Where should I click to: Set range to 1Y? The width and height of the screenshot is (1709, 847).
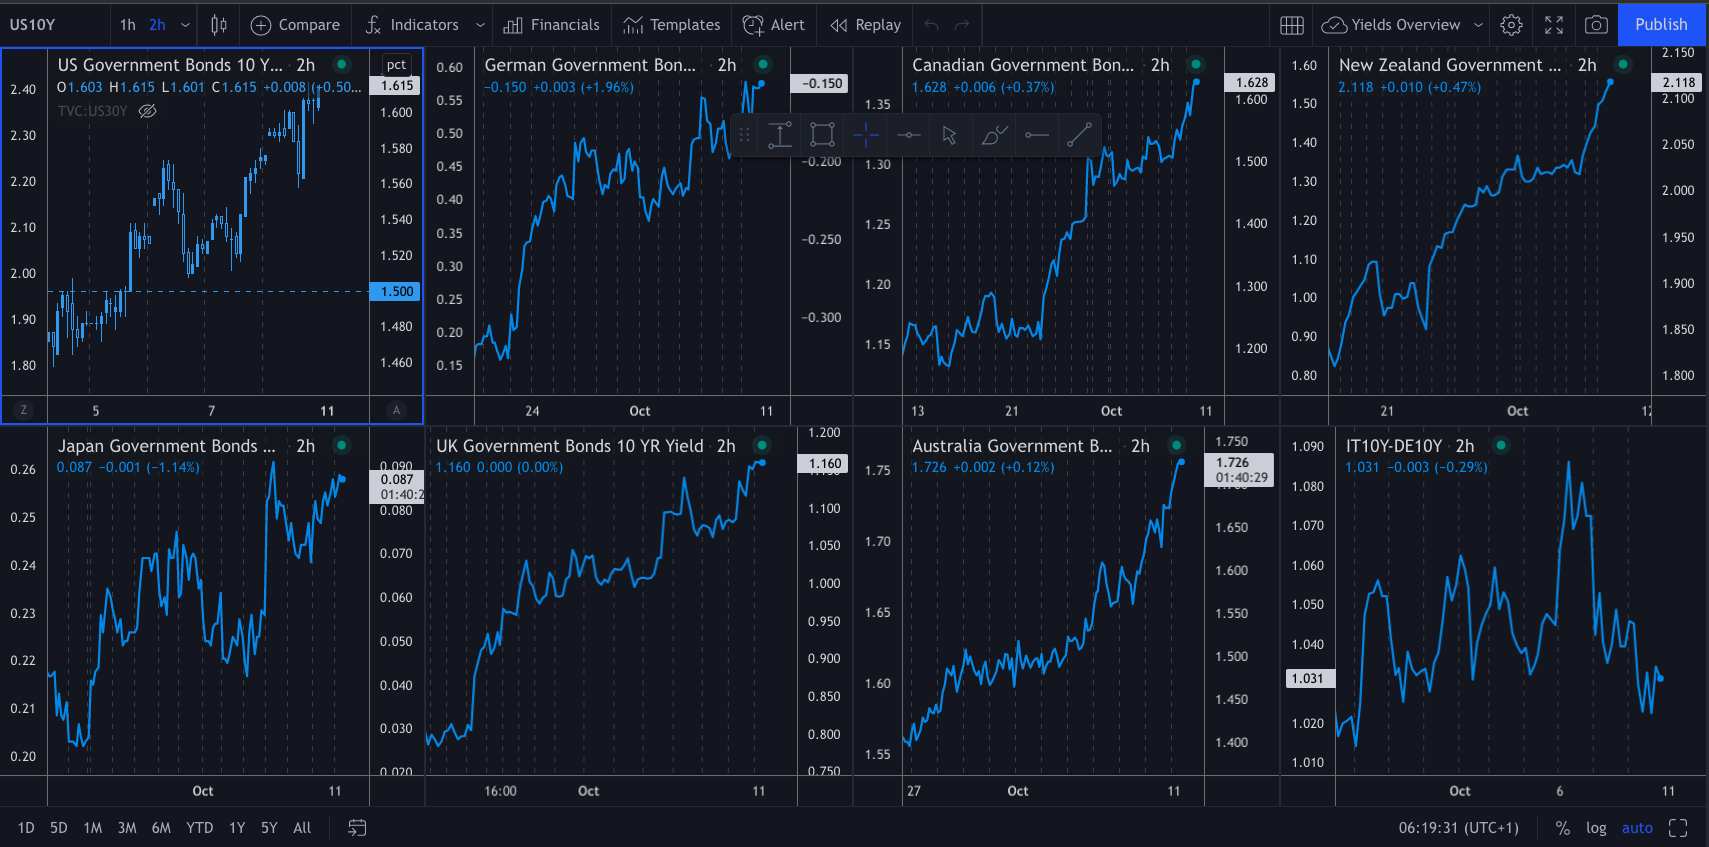pyautogui.click(x=237, y=828)
